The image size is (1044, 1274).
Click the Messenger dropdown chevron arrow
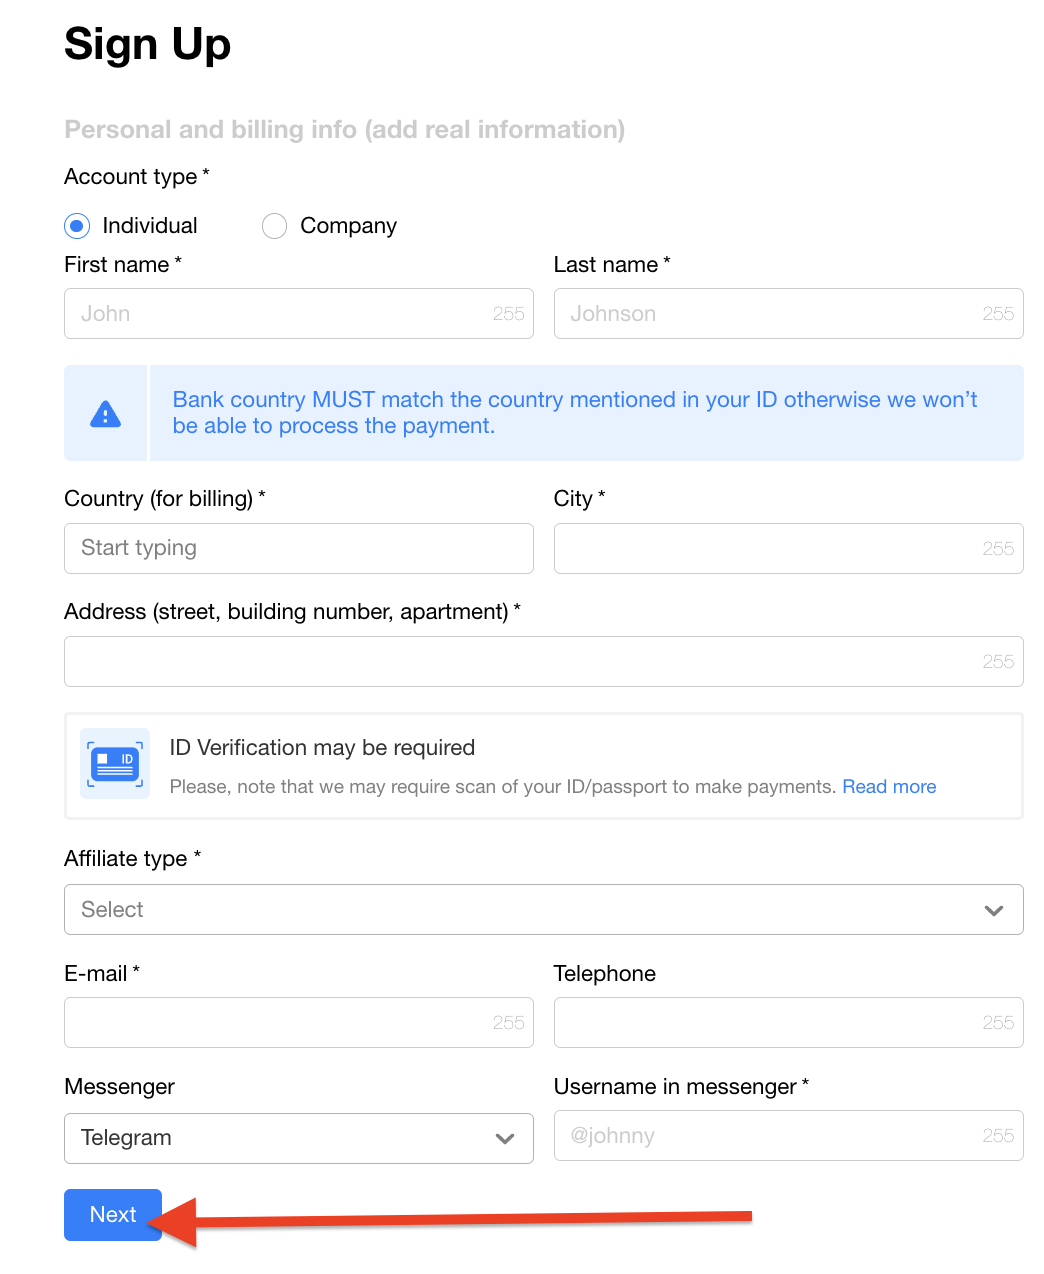[505, 1139]
